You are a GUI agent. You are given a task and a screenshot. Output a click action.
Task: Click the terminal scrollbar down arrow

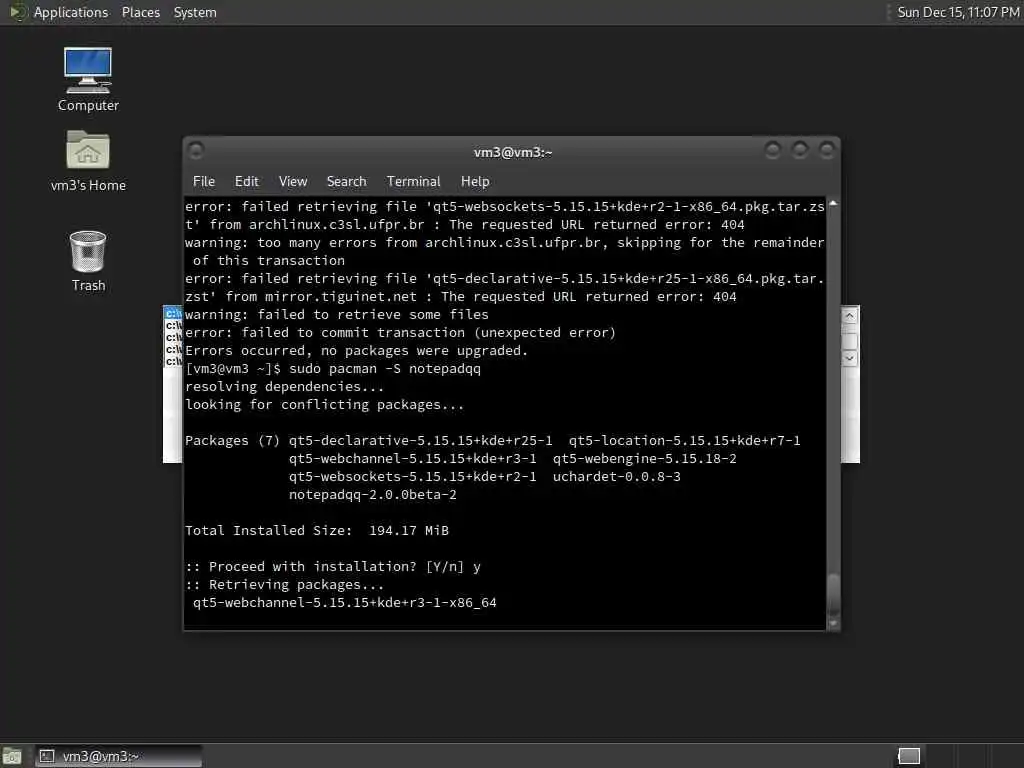[x=833, y=624]
